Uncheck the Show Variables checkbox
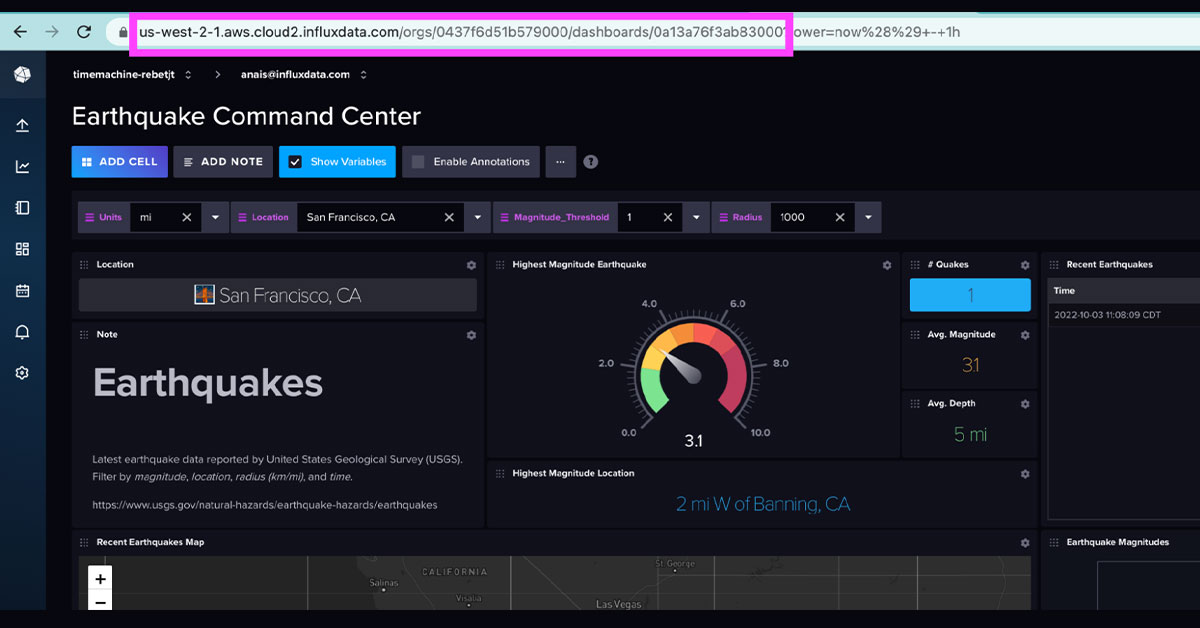This screenshot has height=628, width=1200. (x=295, y=162)
